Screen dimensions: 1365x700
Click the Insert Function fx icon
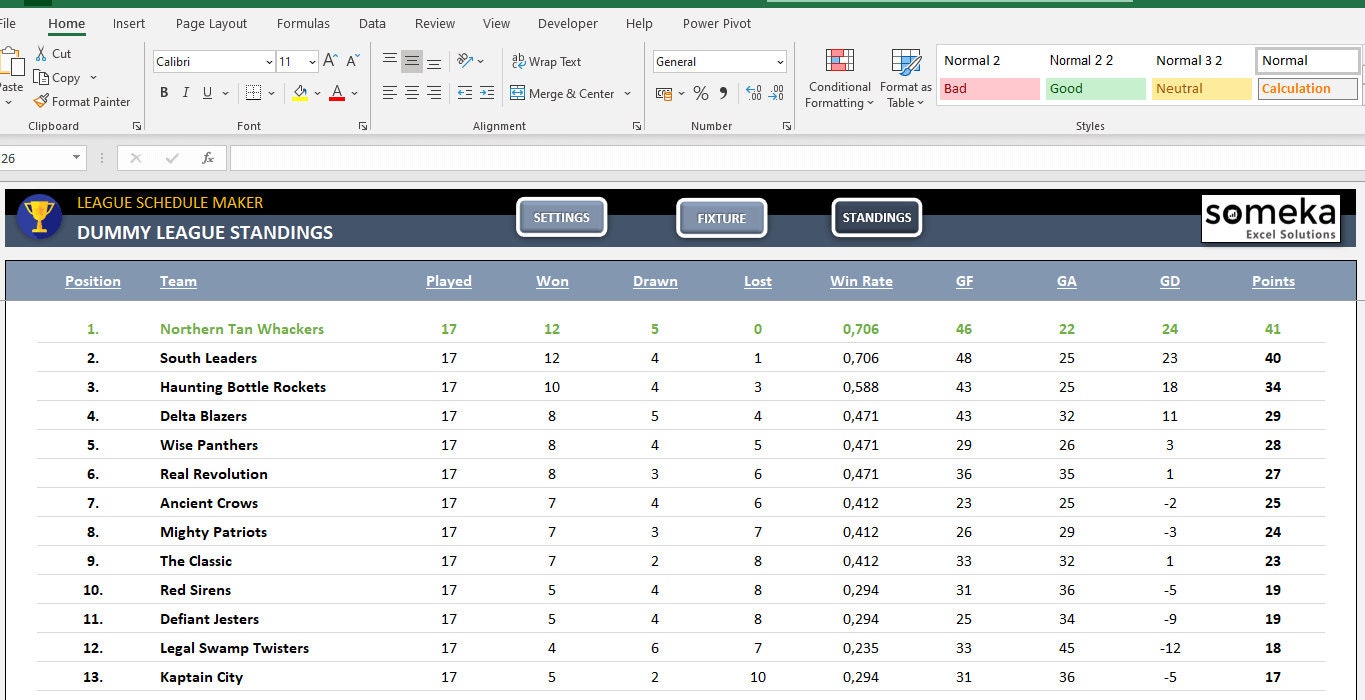coord(208,158)
